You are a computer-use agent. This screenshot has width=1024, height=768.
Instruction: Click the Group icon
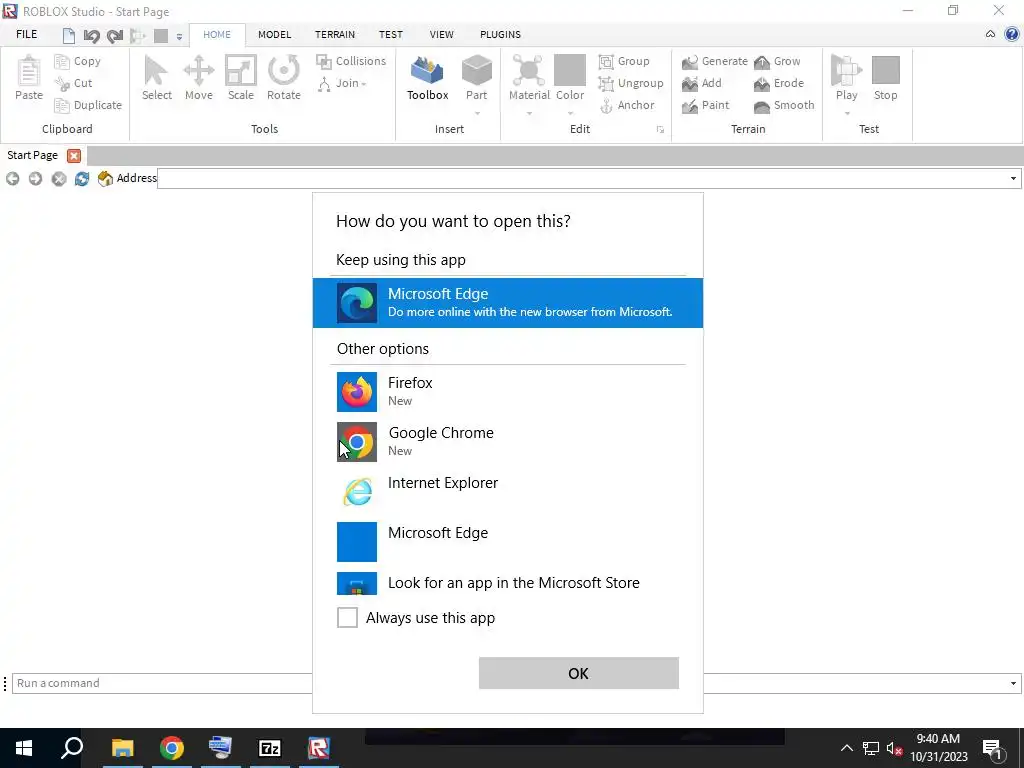click(606, 61)
